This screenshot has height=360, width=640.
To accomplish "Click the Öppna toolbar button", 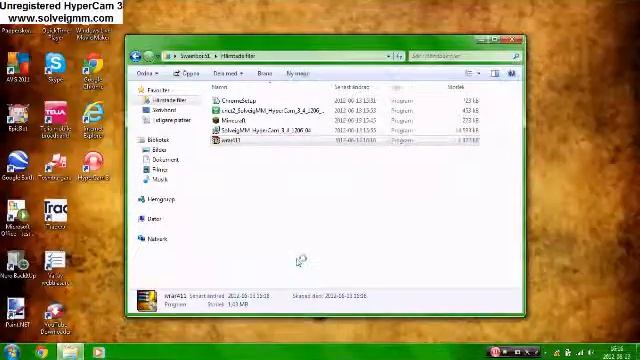I will pyautogui.click(x=186, y=73).
